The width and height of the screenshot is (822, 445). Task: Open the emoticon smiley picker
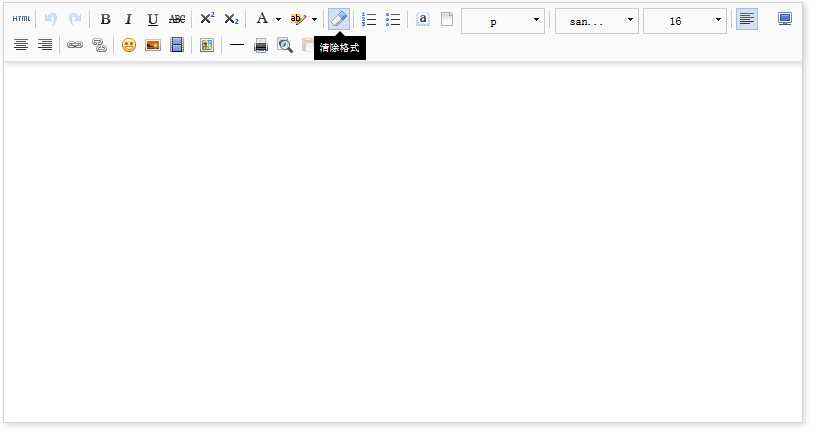(x=129, y=45)
